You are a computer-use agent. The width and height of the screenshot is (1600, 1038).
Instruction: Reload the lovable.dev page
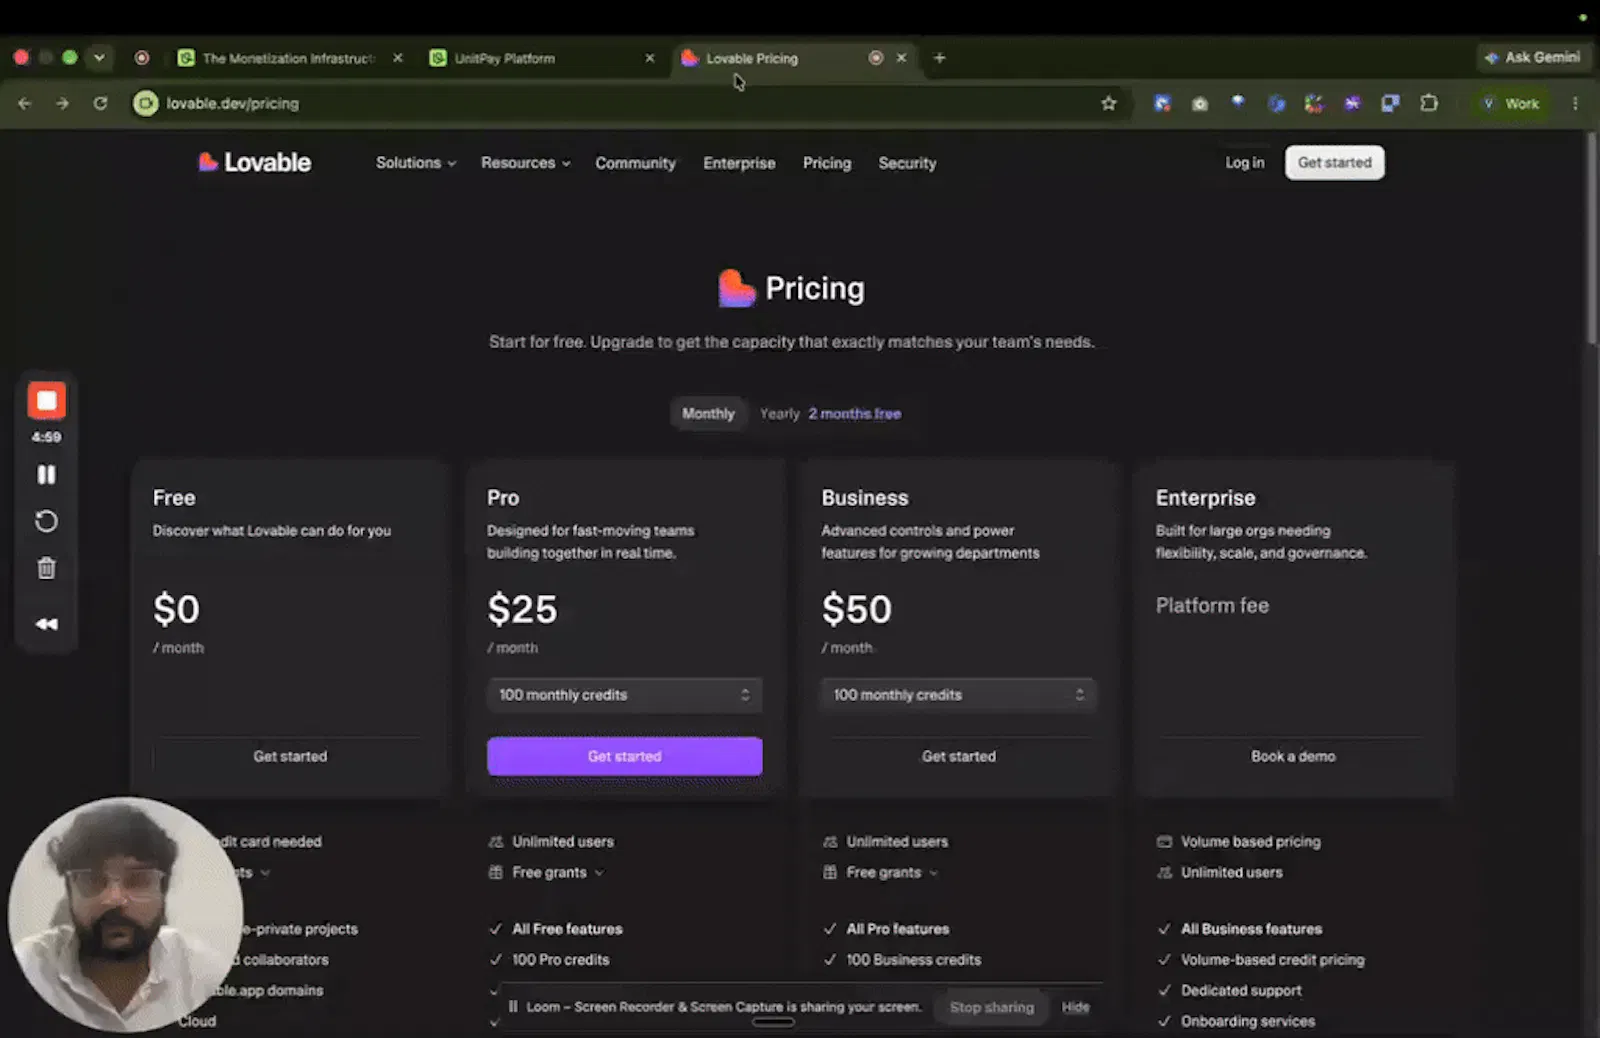(100, 104)
